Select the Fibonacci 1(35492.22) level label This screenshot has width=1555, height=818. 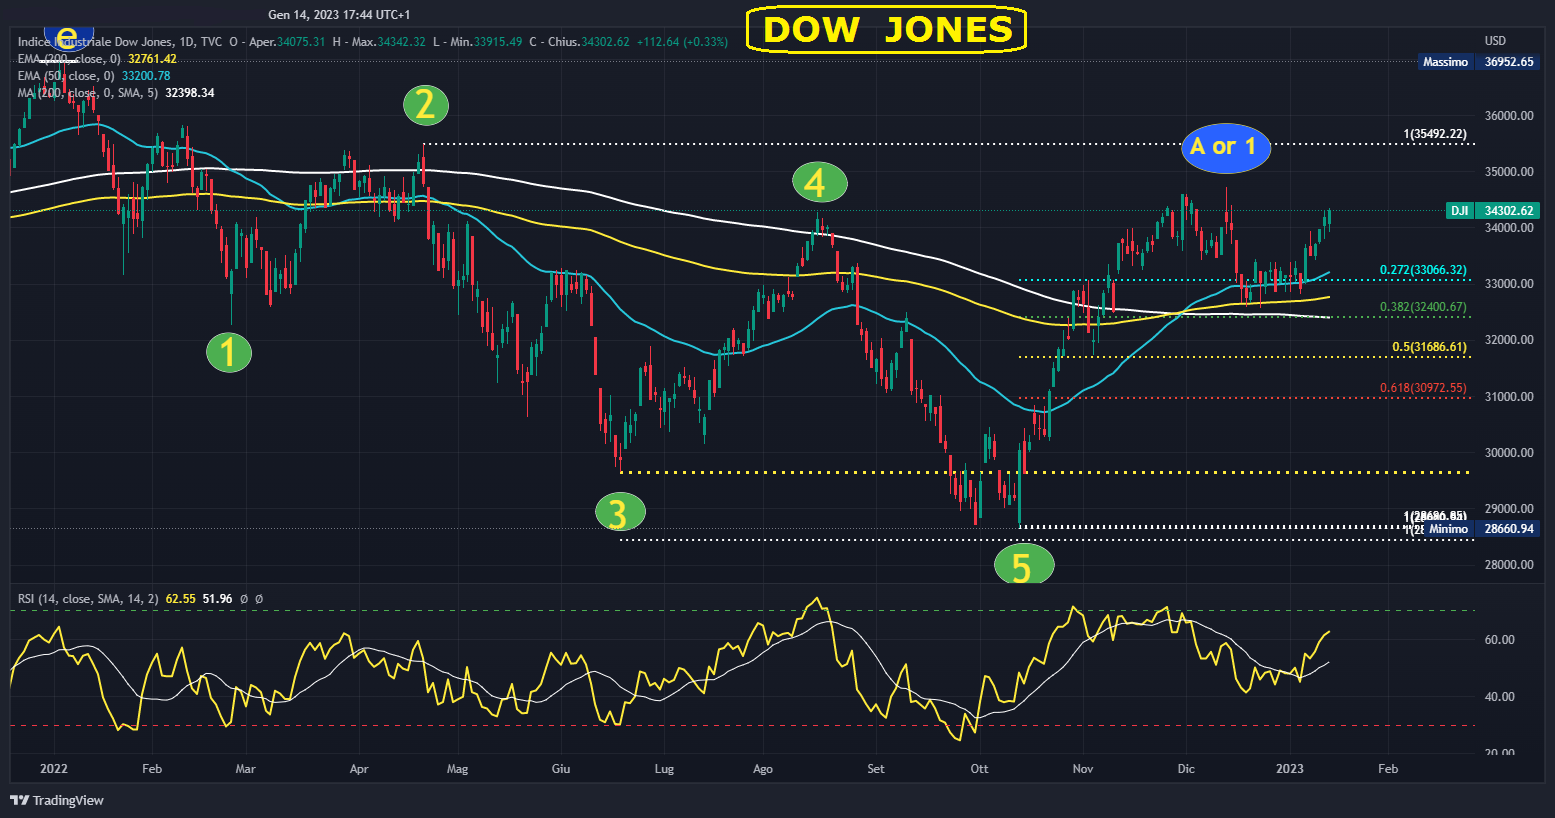point(1435,134)
